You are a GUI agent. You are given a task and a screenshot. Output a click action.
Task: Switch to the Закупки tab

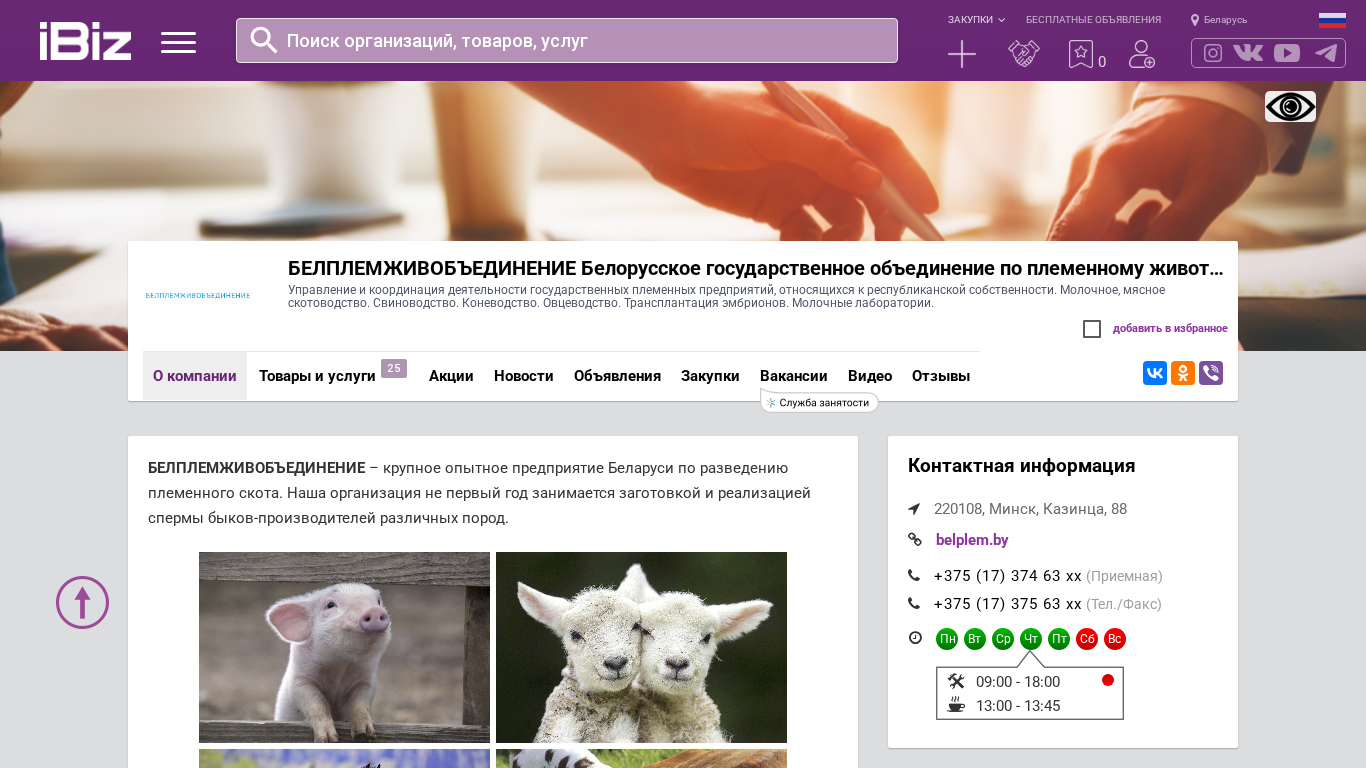coord(710,376)
